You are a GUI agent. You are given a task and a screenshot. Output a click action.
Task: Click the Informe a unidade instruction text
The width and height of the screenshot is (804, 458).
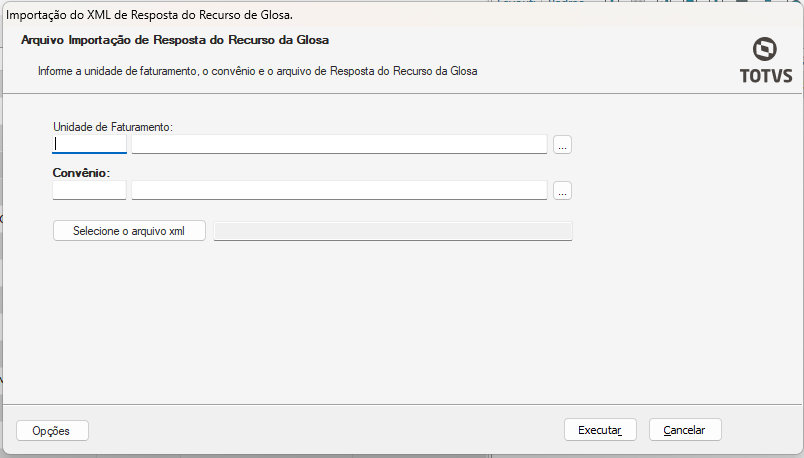click(258, 72)
